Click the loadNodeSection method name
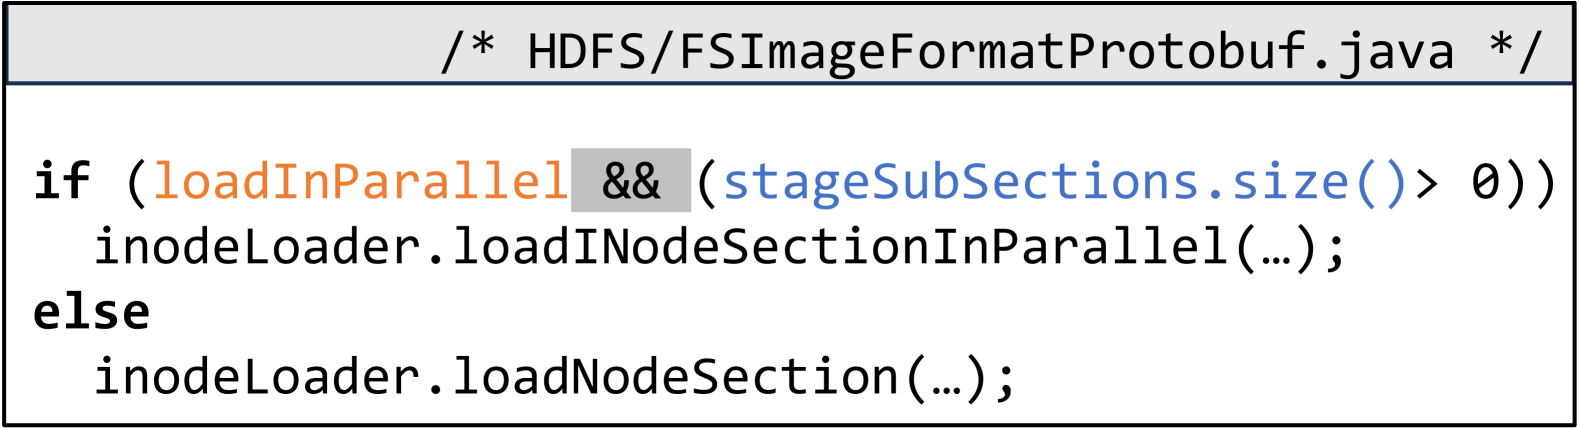 click(x=677, y=377)
